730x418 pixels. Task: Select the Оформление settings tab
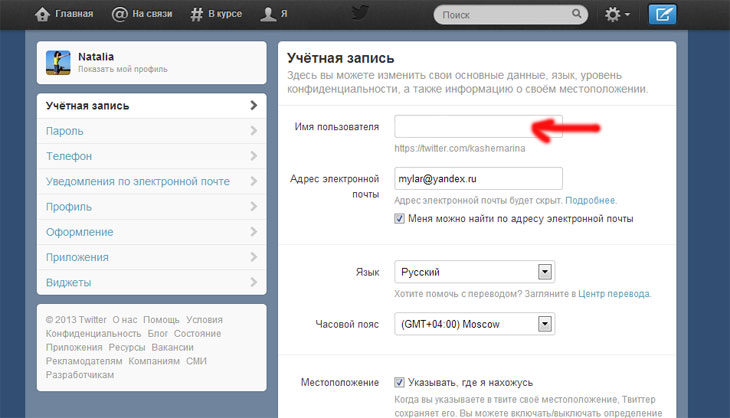point(152,232)
